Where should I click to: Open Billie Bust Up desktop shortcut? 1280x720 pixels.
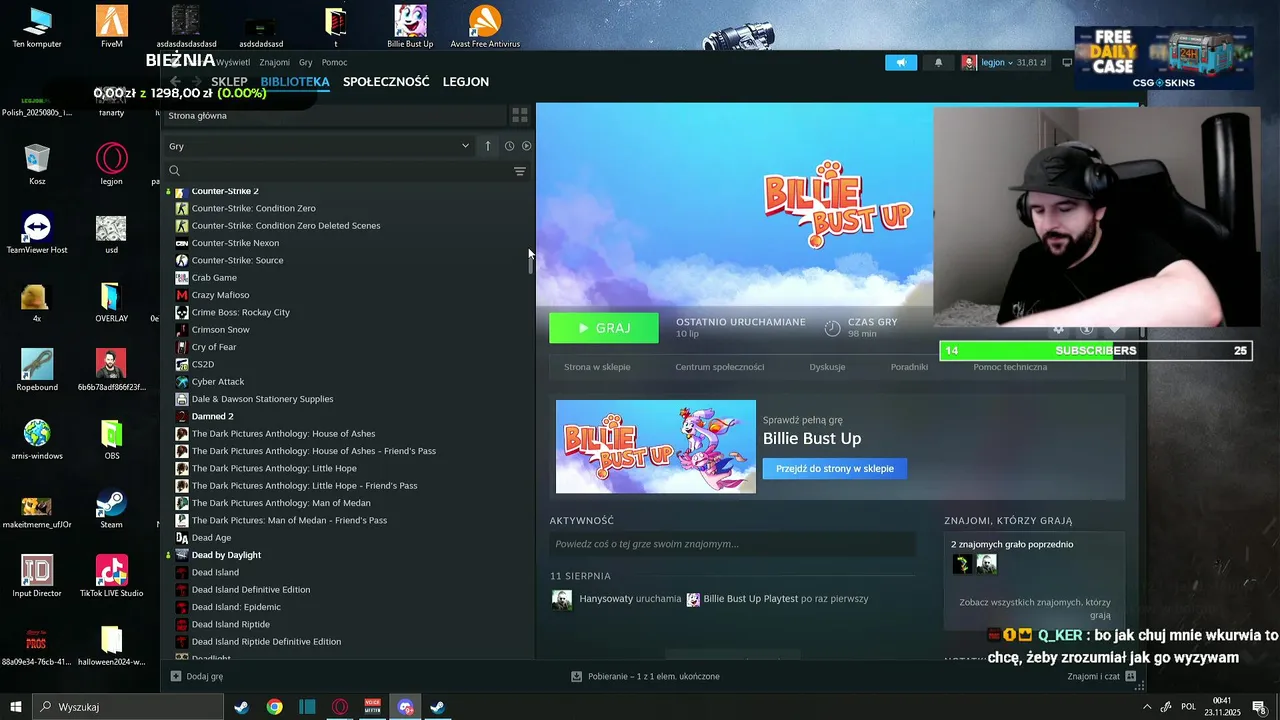pos(410,27)
